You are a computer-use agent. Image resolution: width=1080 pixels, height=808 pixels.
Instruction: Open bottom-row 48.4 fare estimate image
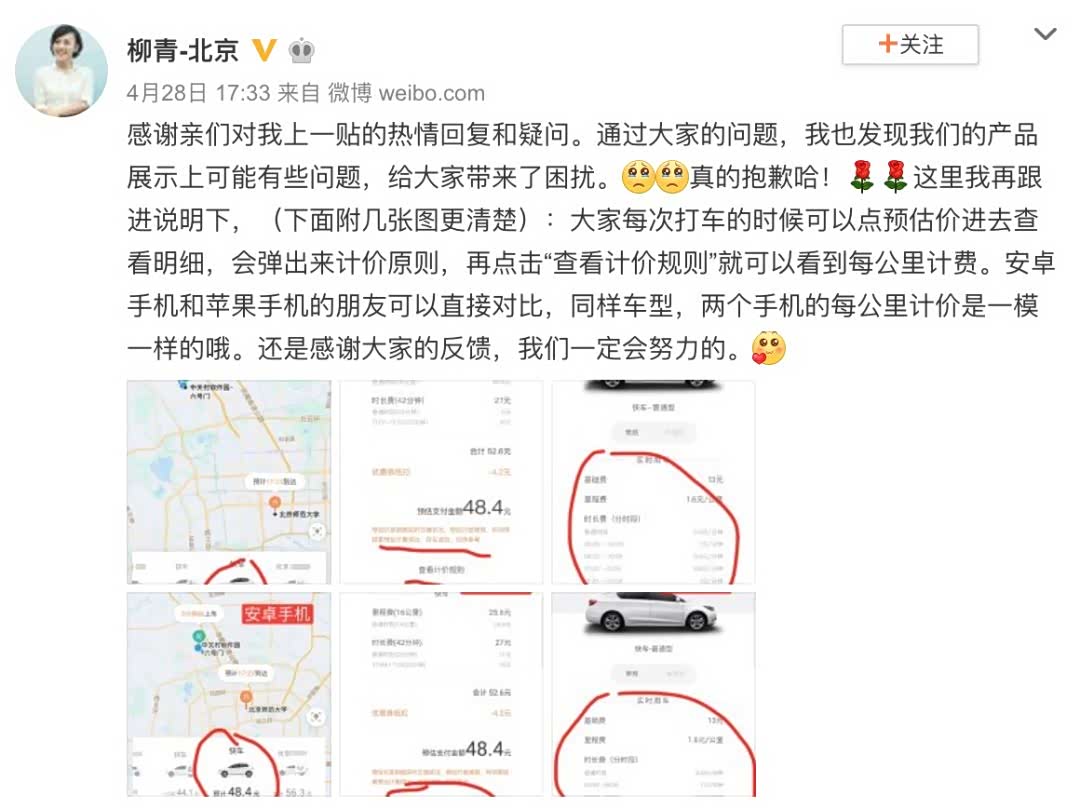tap(442, 694)
